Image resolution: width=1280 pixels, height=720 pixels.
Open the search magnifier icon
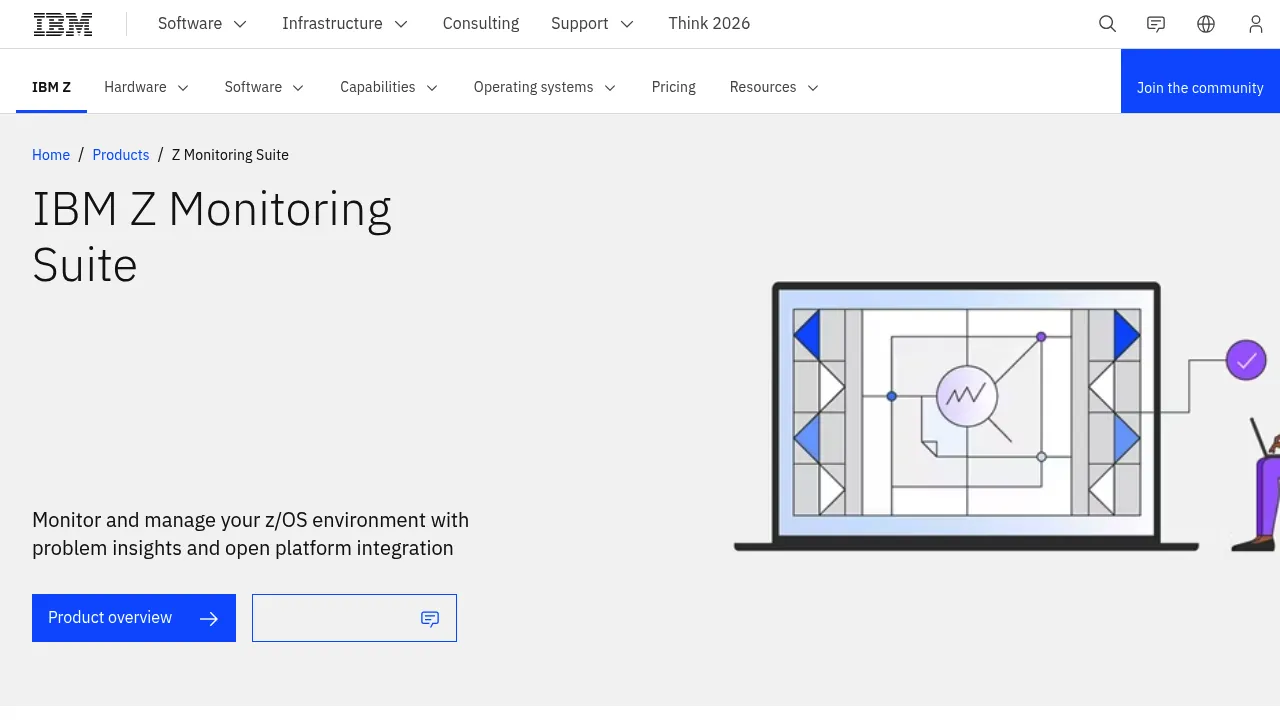pos(1107,24)
